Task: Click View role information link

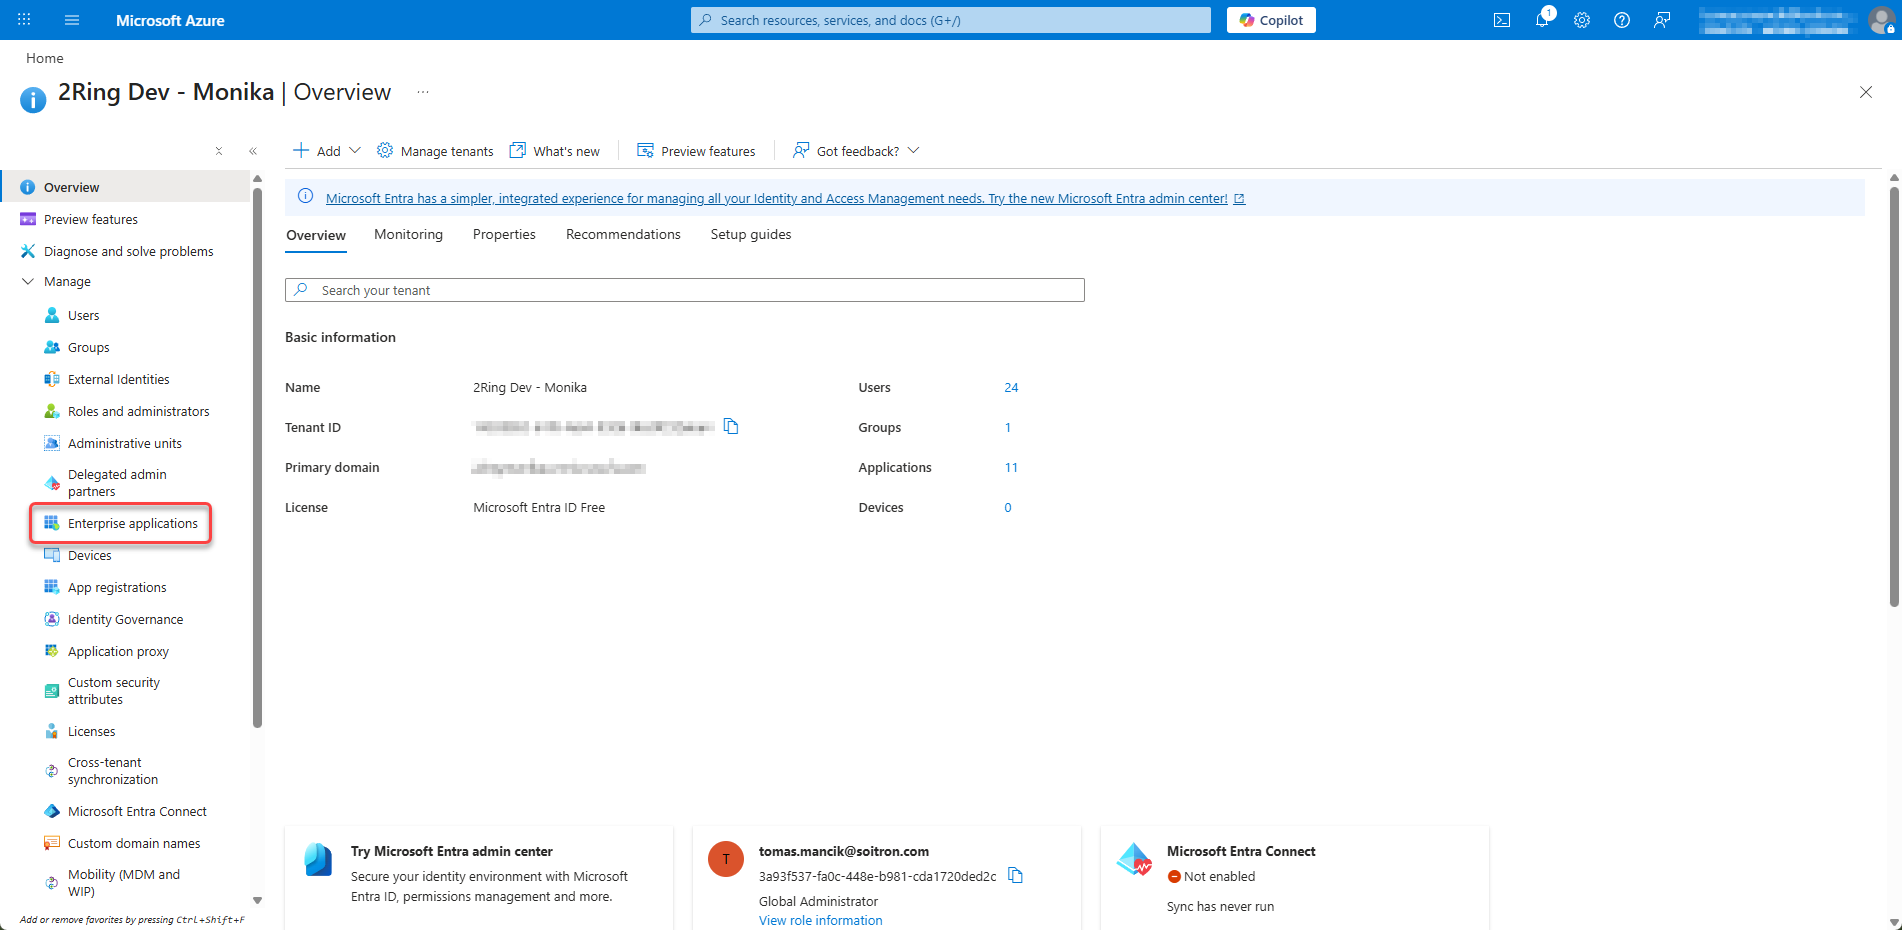Action: [820, 921]
